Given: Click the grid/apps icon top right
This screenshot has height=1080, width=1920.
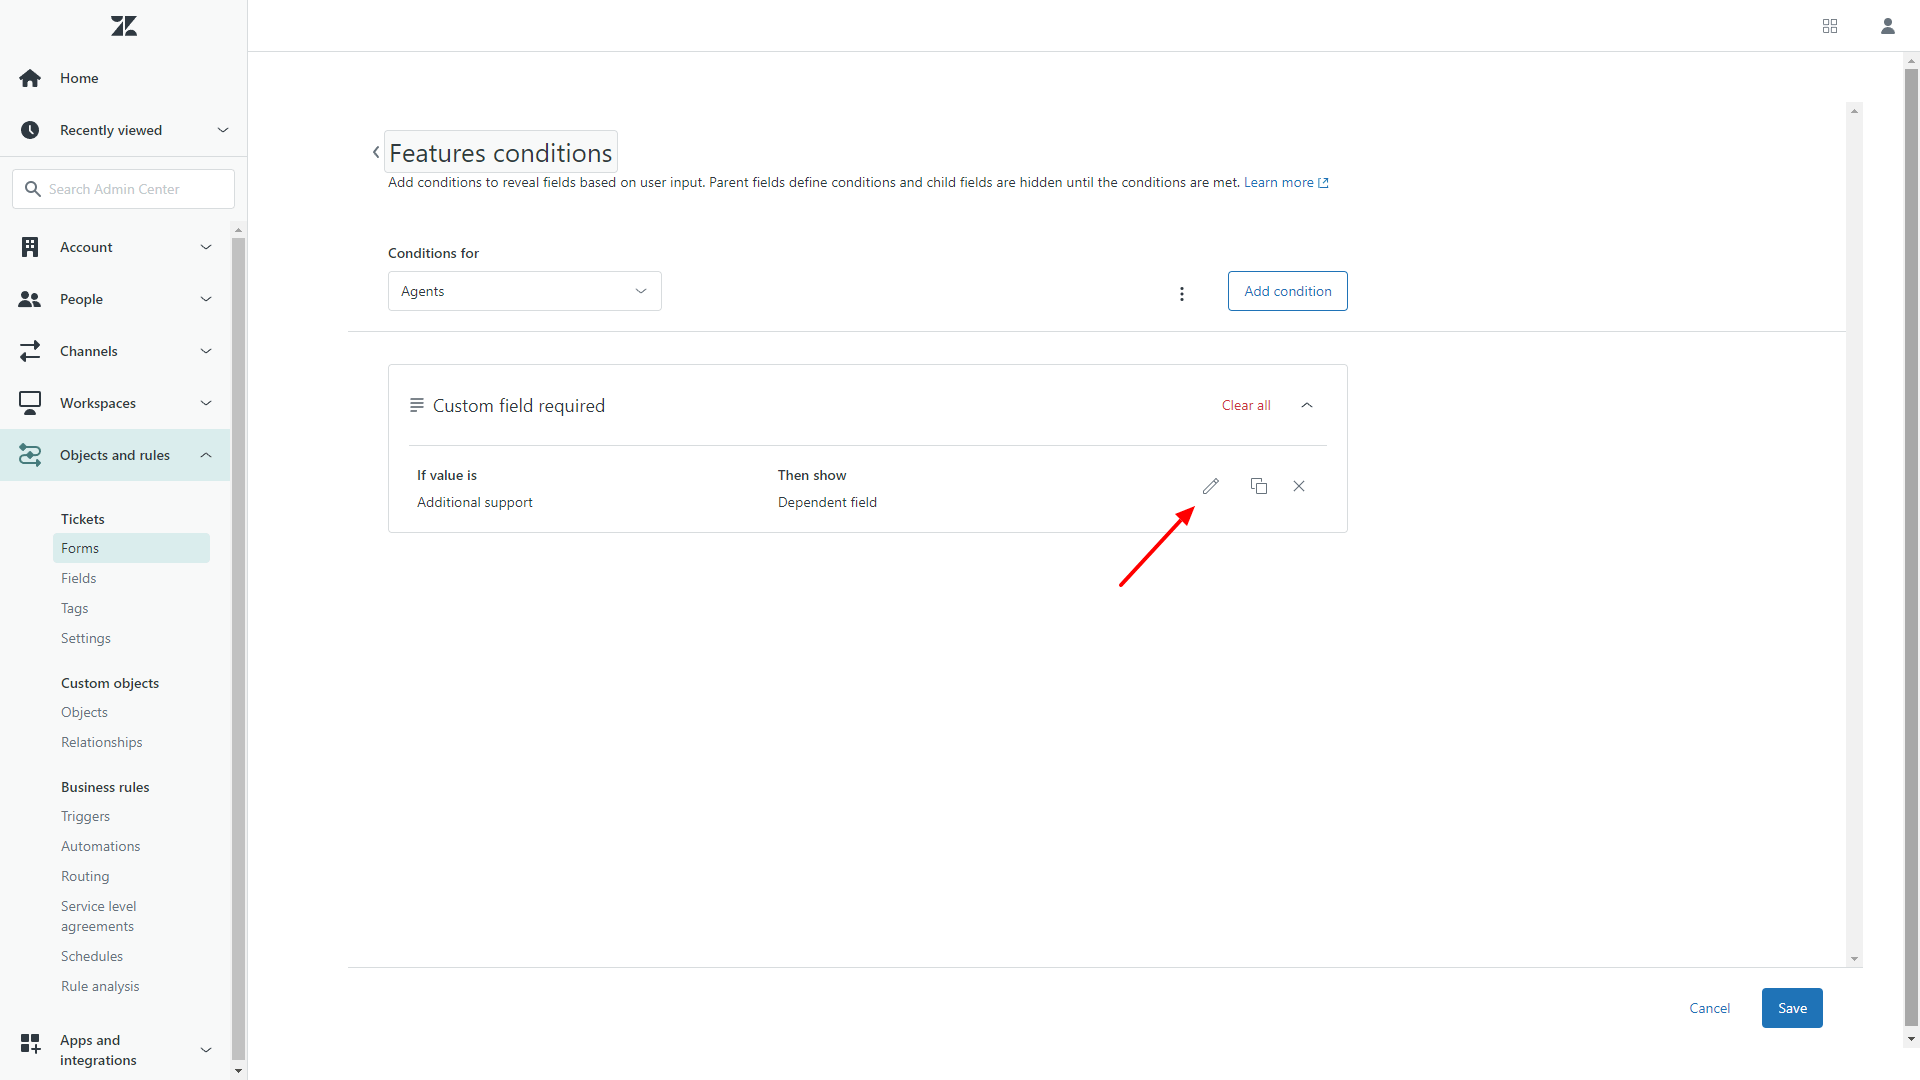Looking at the screenshot, I should (x=1830, y=25).
